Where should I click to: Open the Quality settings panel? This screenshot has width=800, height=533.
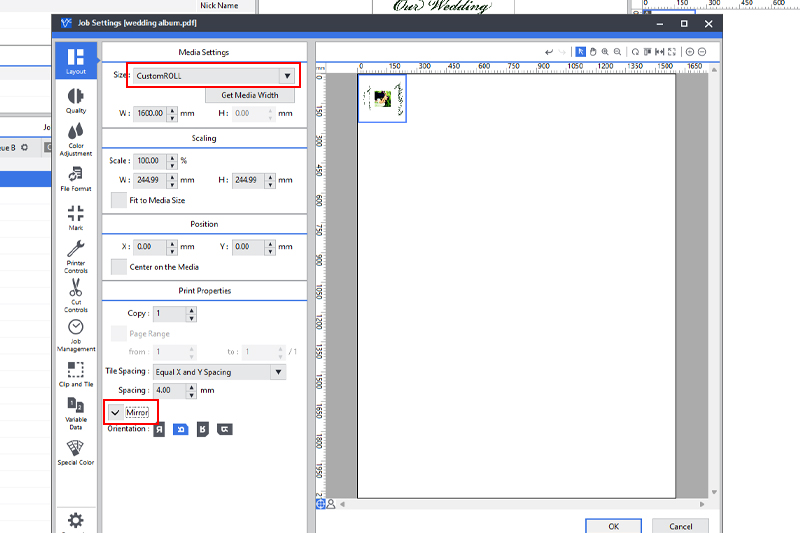point(76,100)
